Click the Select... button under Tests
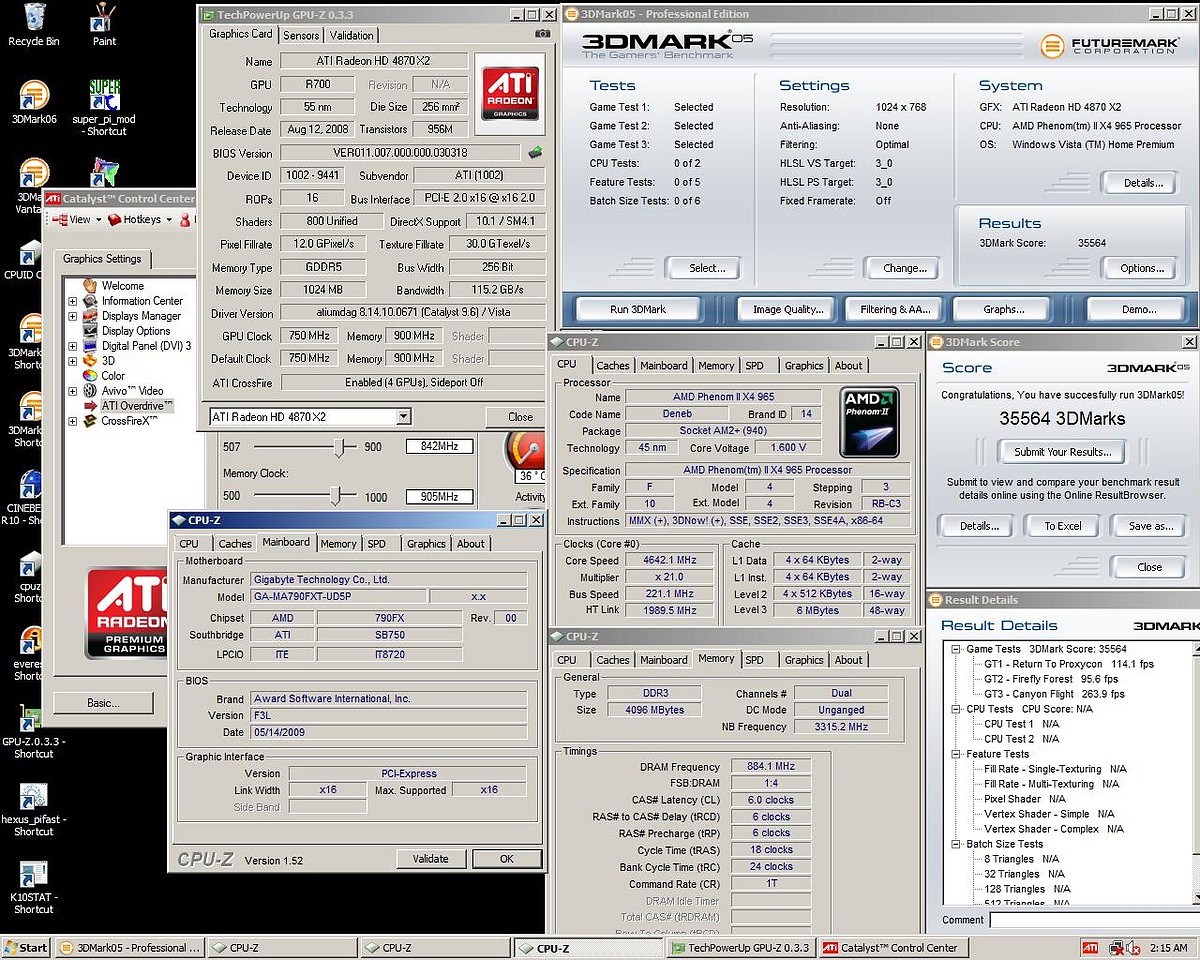Viewport: 1200px width, 960px height. pyautogui.click(x=707, y=268)
